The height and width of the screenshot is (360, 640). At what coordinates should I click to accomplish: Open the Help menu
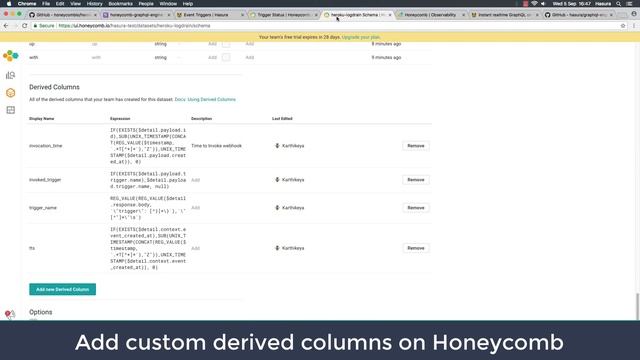pyautogui.click(x=188, y=4)
